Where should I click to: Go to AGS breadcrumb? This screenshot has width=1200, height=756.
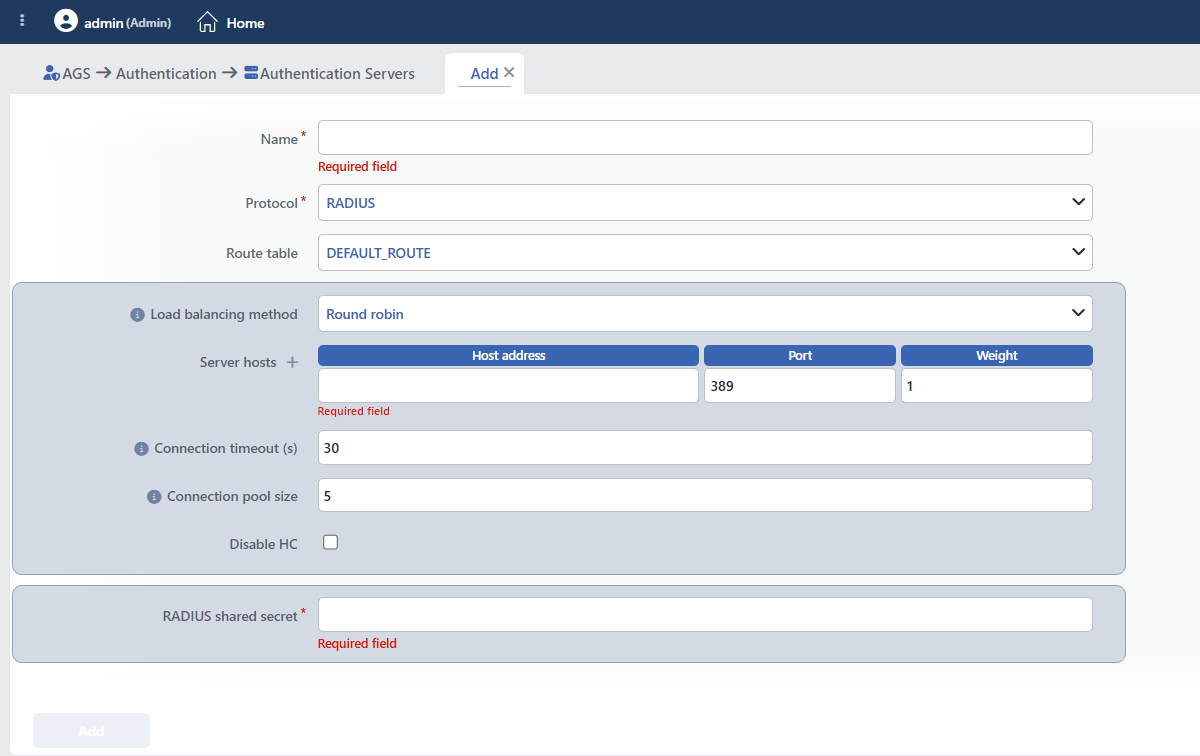tap(76, 73)
